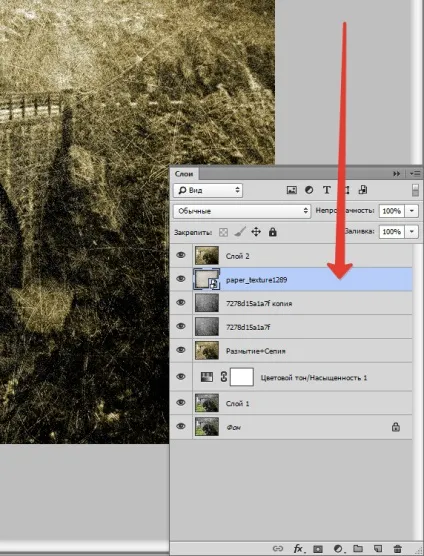Open the Вид filter type dropdown
Image resolution: width=424 pixels, height=556 pixels.
[x=208, y=190]
